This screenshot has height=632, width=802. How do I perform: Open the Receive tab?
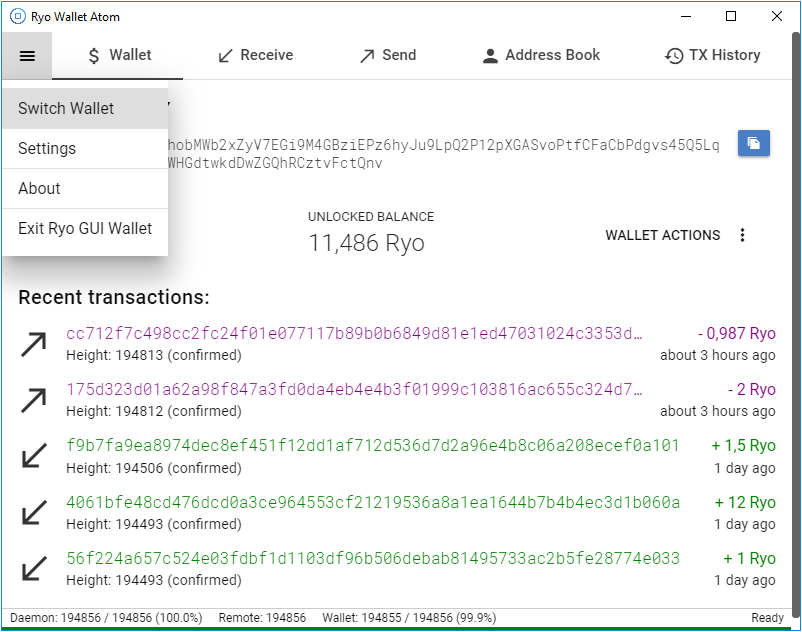tap(256, 55)
